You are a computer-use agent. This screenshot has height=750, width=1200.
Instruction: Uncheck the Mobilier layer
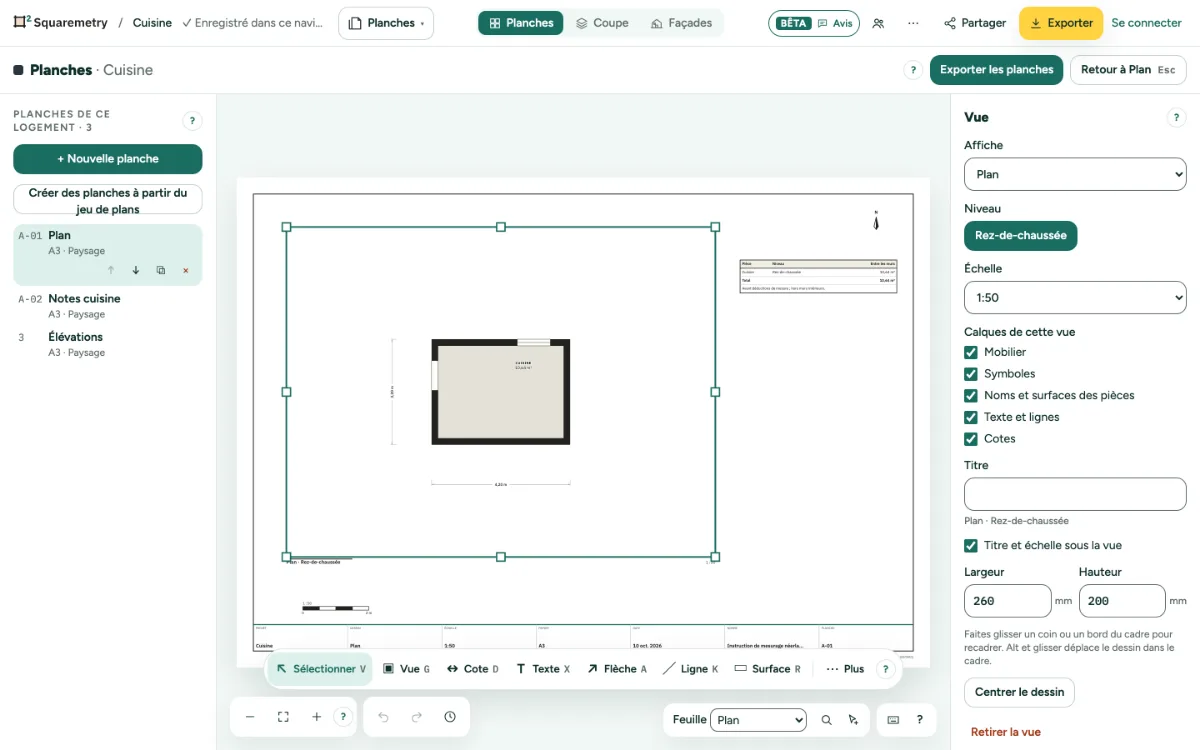[971, 352]
